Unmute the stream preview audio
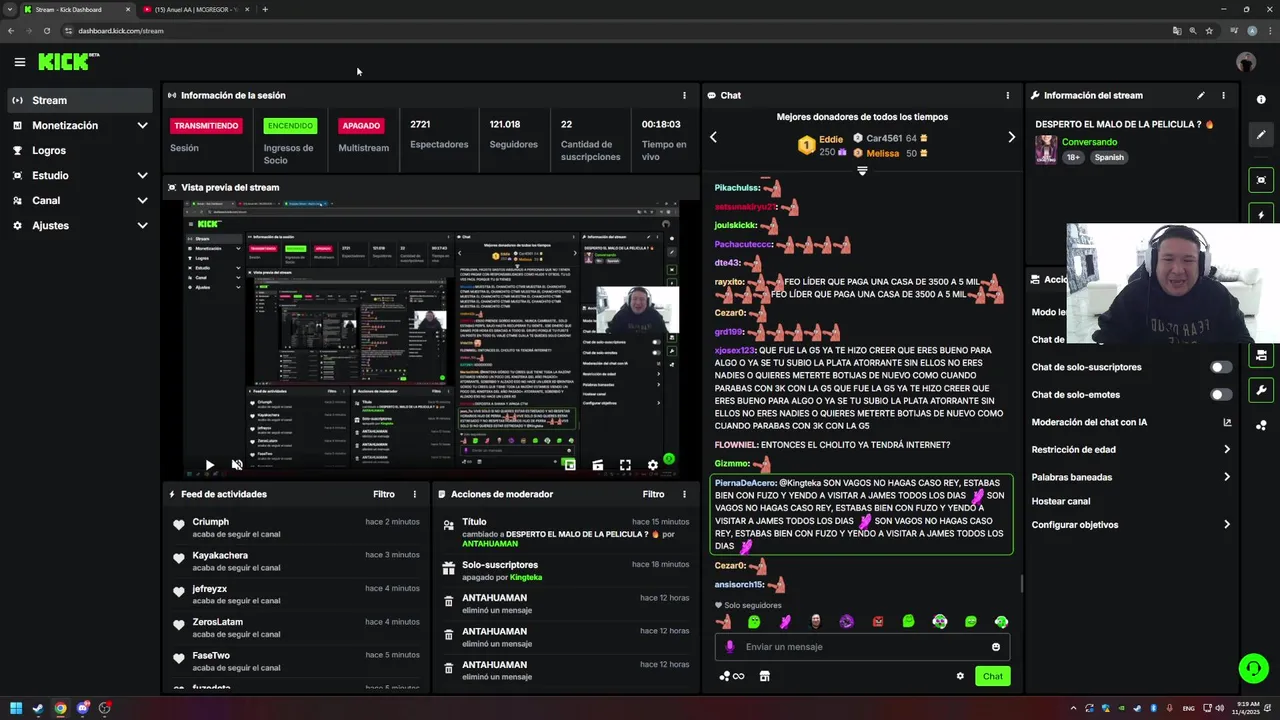 tap(237, 465)
